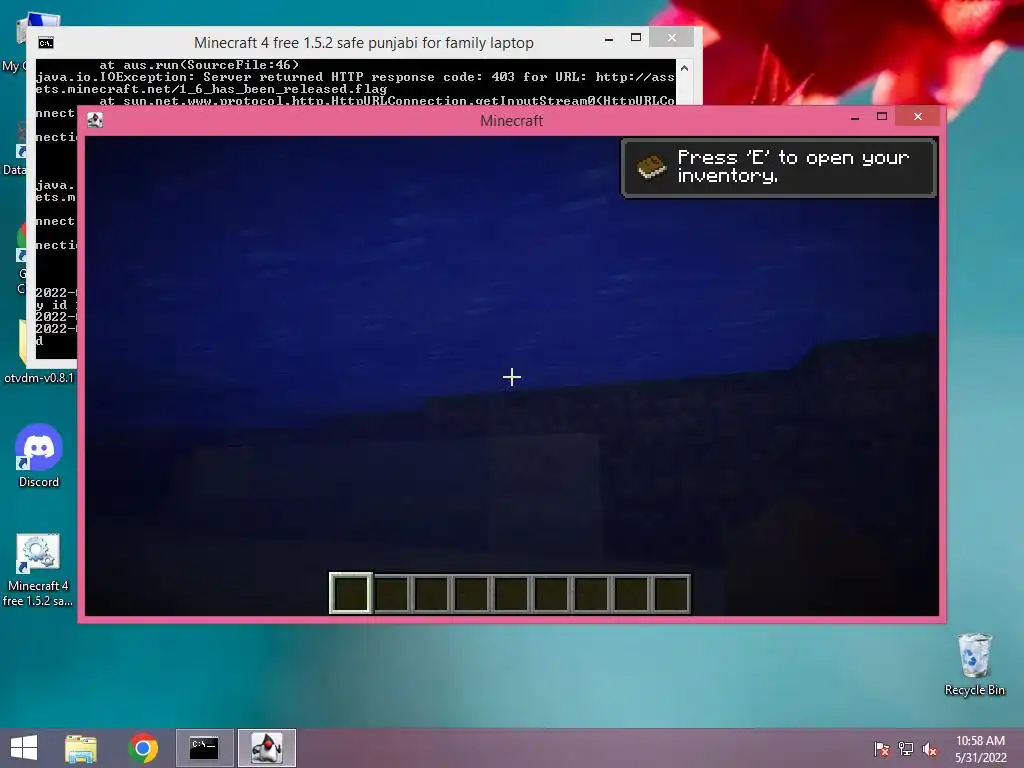Click the muted volume tray icon
Viewport: 1024px width, 768px height.
tap(929, 748)
